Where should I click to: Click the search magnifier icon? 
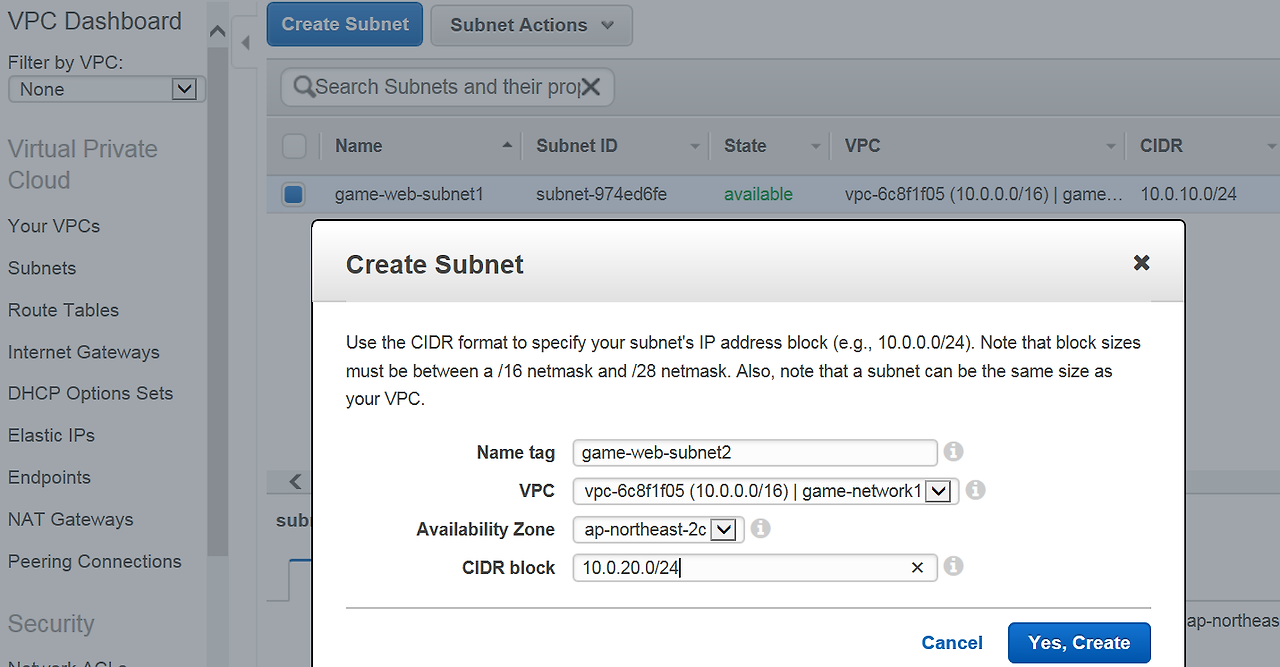point(304,87)
